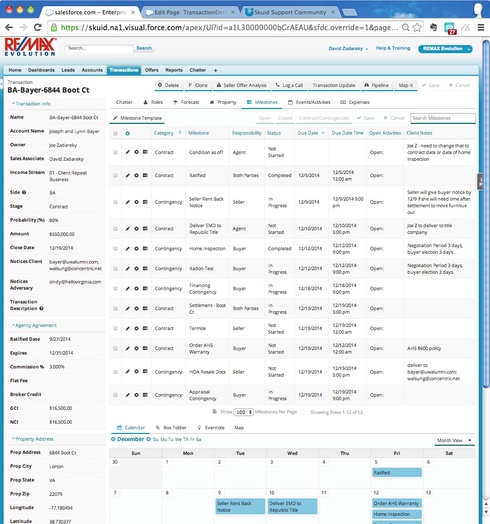This screenshot has width=490, height=524.
Task: Open the Transactions navigation tab
Action: point(124,70)
